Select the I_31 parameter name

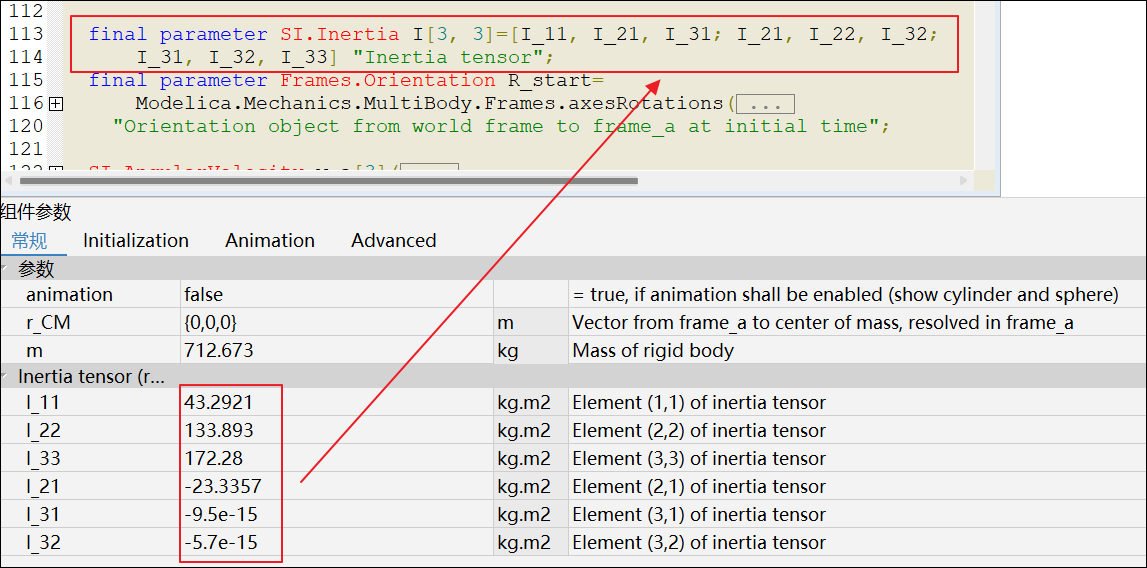tap(42, 515)
